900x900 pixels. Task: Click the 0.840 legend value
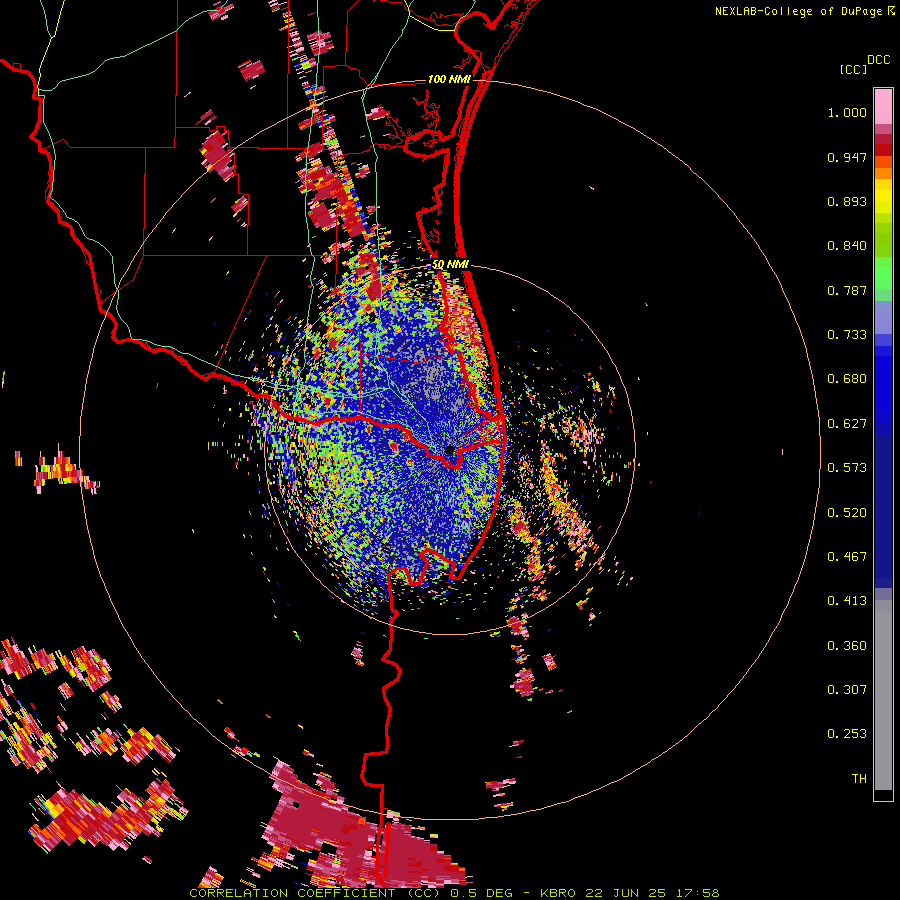[x=847, y=246]
